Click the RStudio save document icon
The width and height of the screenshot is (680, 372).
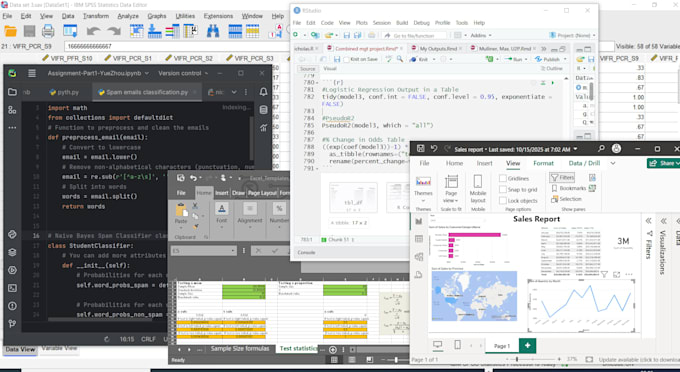(x=337, y=59)
